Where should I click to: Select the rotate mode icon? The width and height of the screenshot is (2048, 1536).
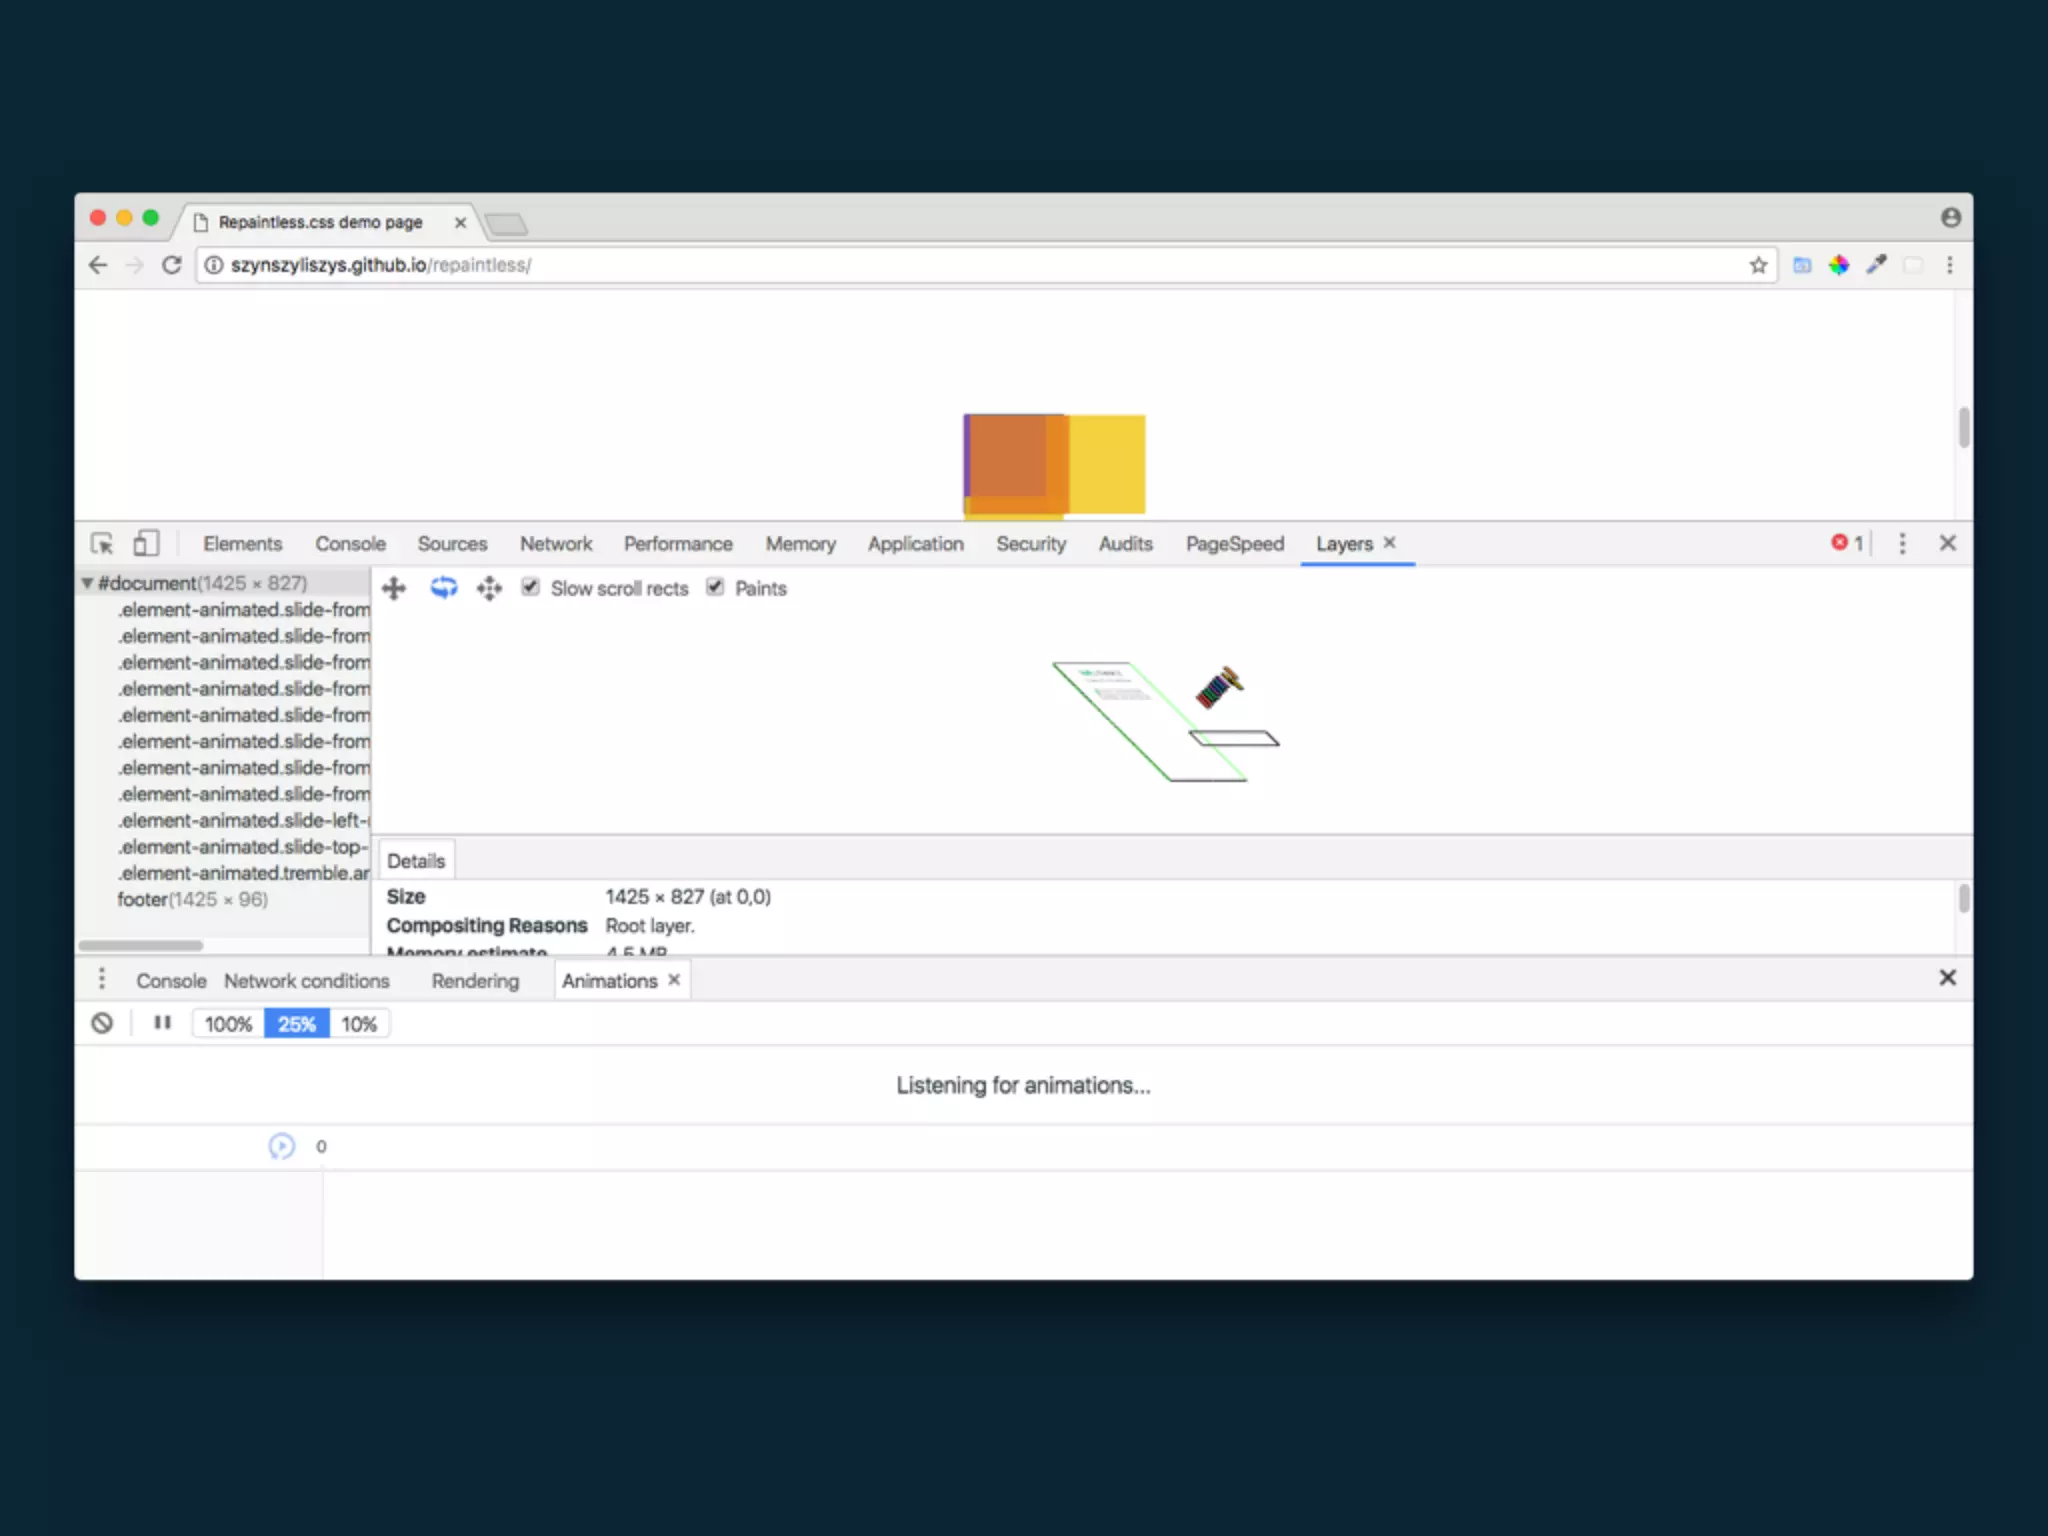[x=443, y=588]
